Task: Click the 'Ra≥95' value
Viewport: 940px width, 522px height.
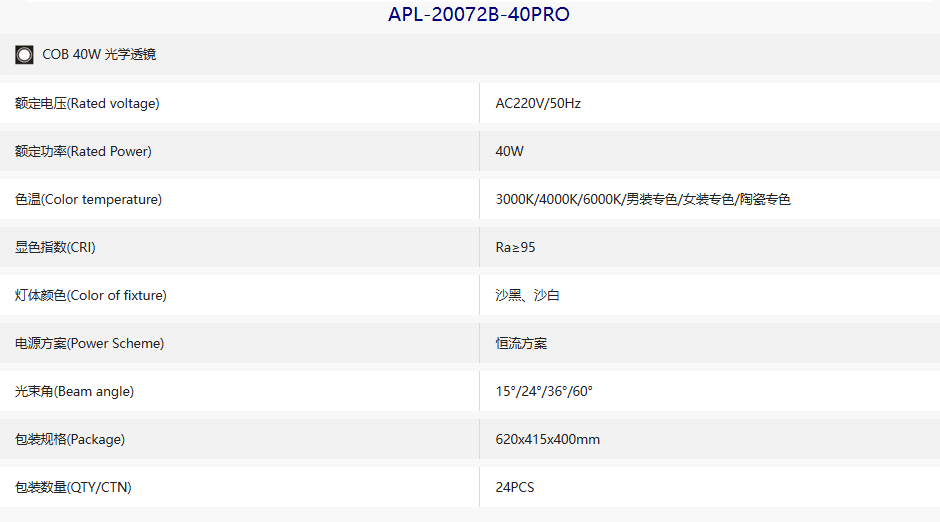Action: (515, 248)
